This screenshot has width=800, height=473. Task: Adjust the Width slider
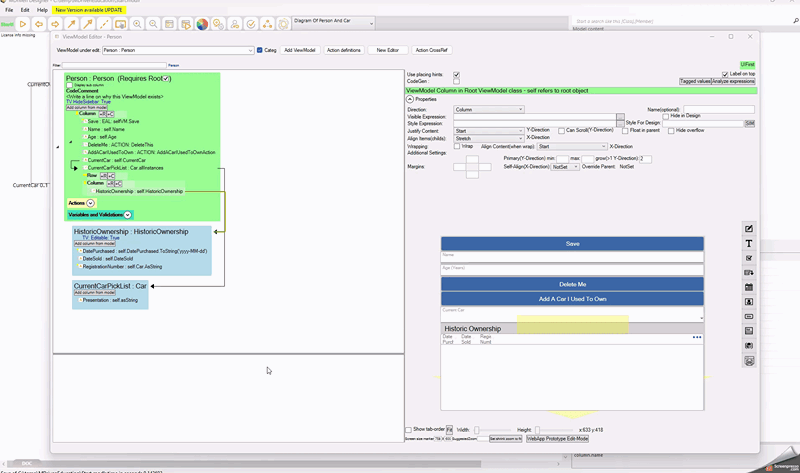(x=478, y=430)
